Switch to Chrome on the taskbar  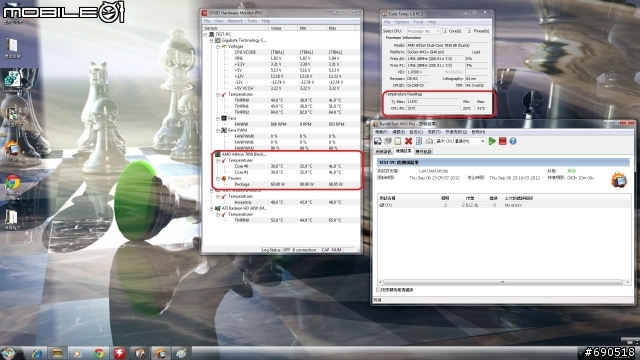98,353
